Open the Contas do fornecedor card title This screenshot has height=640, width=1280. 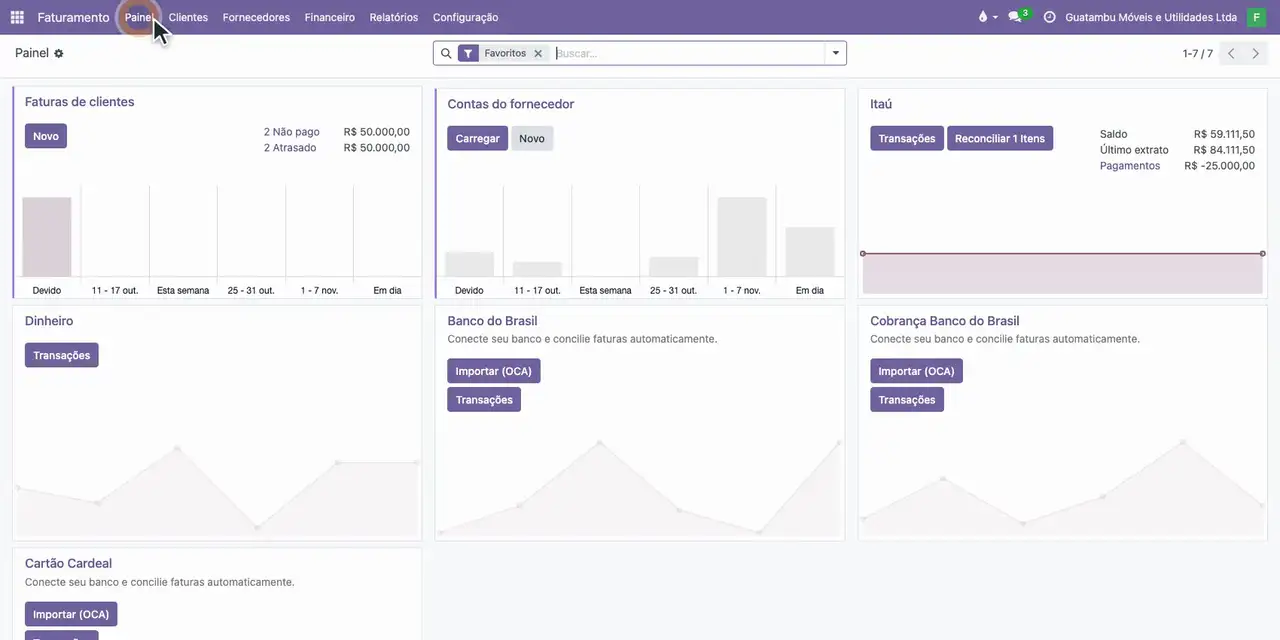(511, 104)
